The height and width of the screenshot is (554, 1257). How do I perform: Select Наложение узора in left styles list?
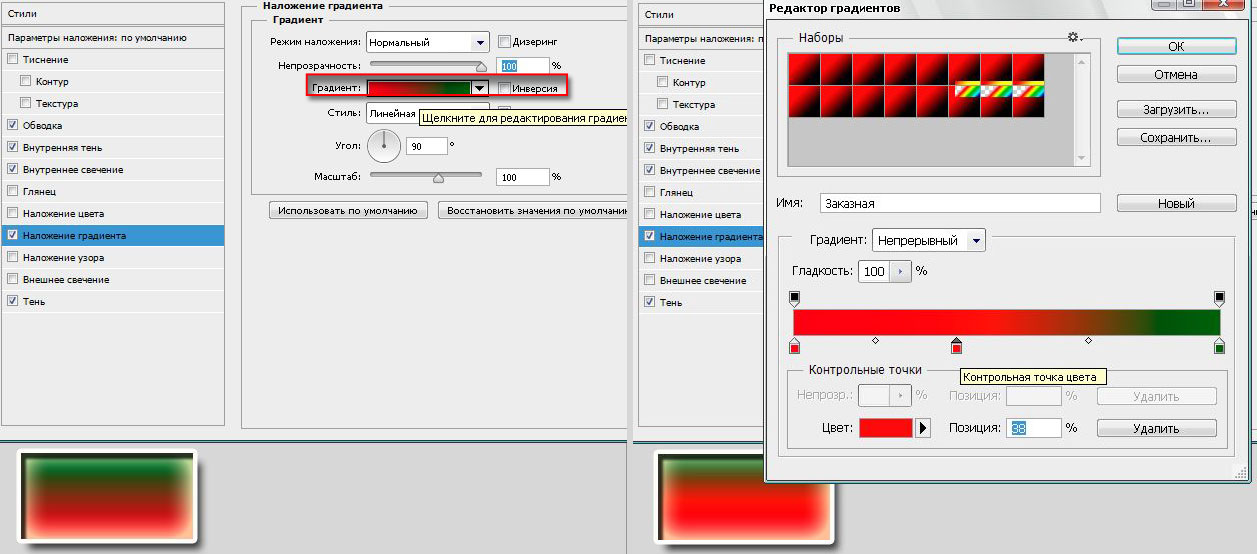(12, 257)
